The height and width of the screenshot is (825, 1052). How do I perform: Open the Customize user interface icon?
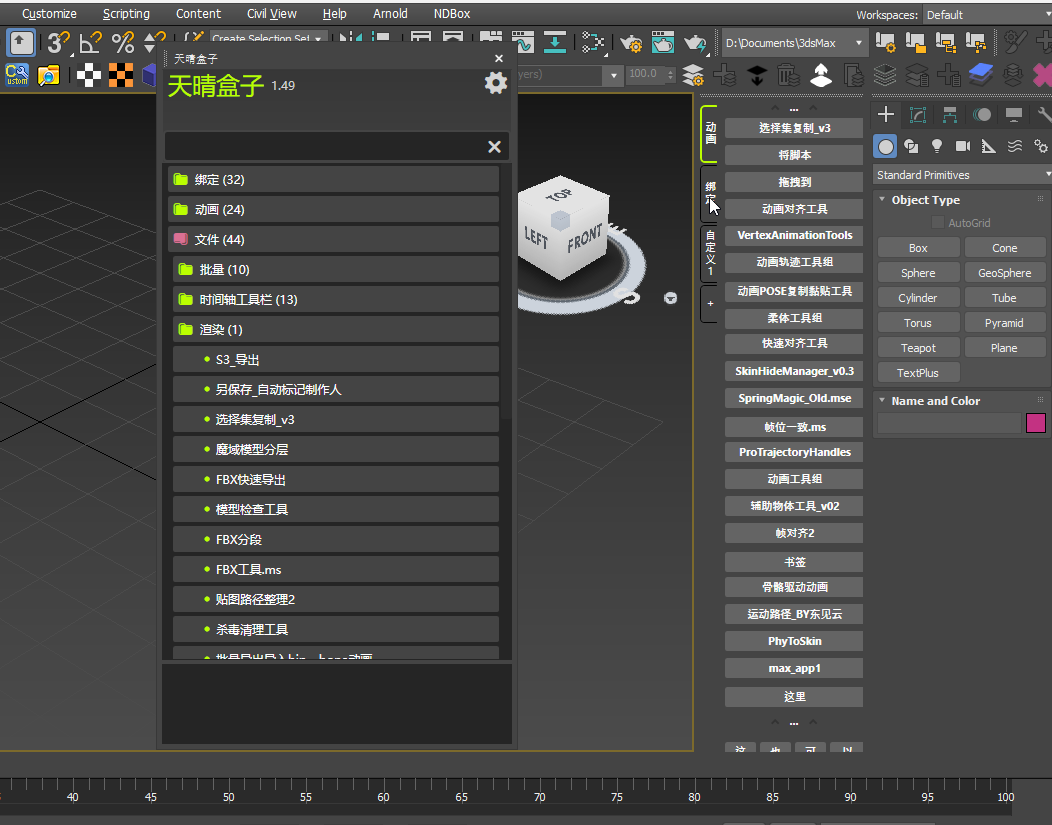pyautogui.click(x=17, y=74)
